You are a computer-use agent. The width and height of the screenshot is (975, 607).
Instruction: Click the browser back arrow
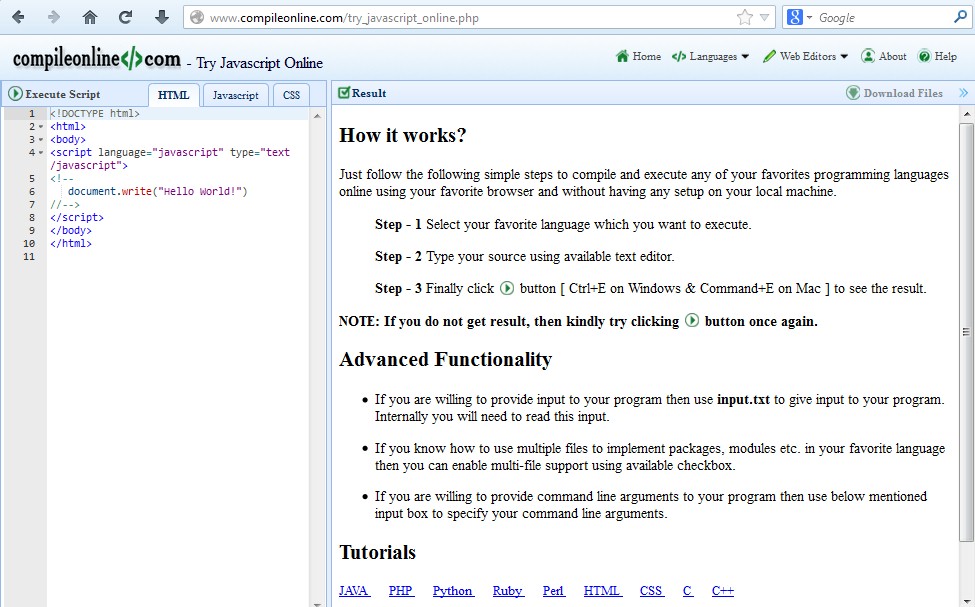click(x=18, y=17)
